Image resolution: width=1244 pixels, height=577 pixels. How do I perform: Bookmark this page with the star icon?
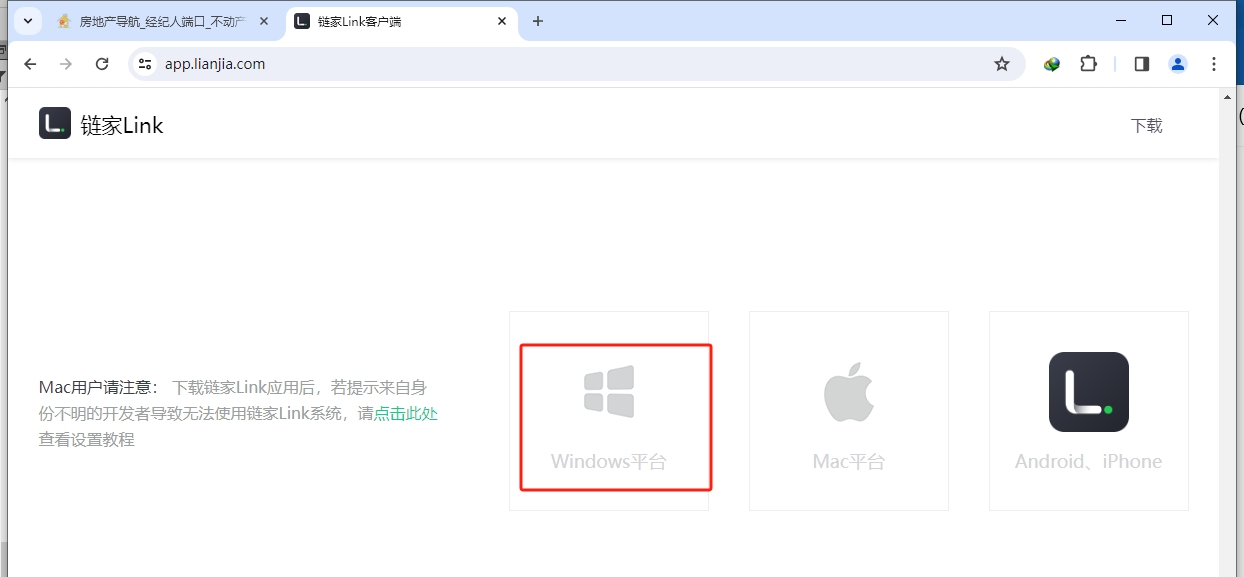point(1002,64)
